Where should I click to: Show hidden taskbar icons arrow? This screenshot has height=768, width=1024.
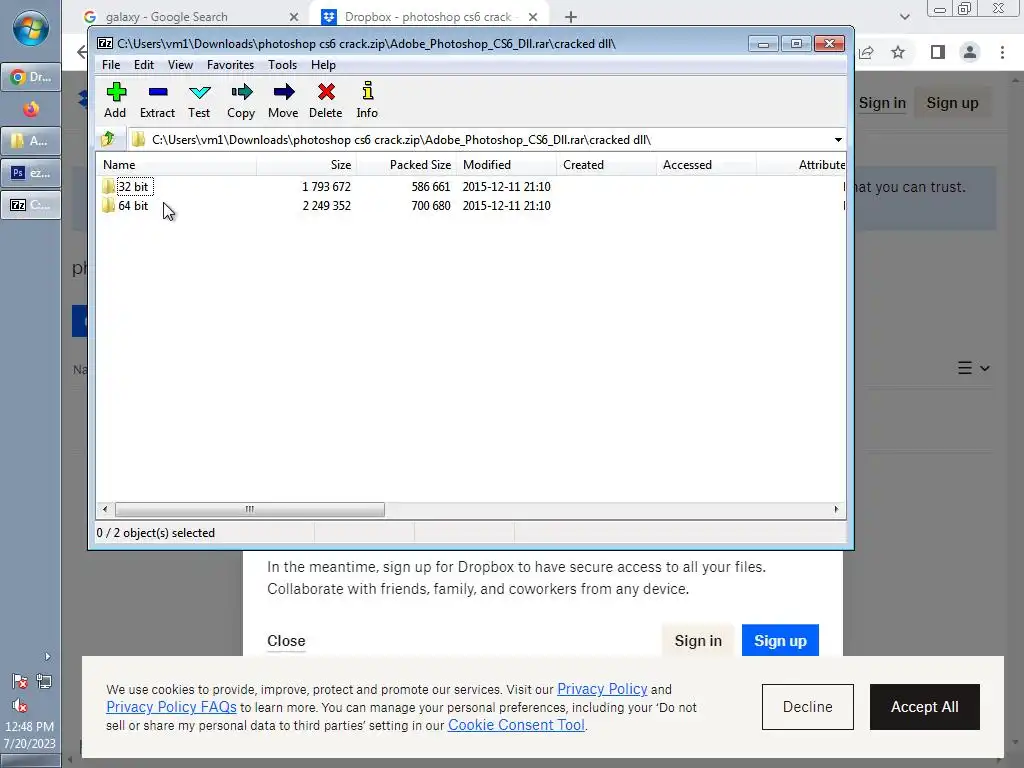(x=47, y=656)
